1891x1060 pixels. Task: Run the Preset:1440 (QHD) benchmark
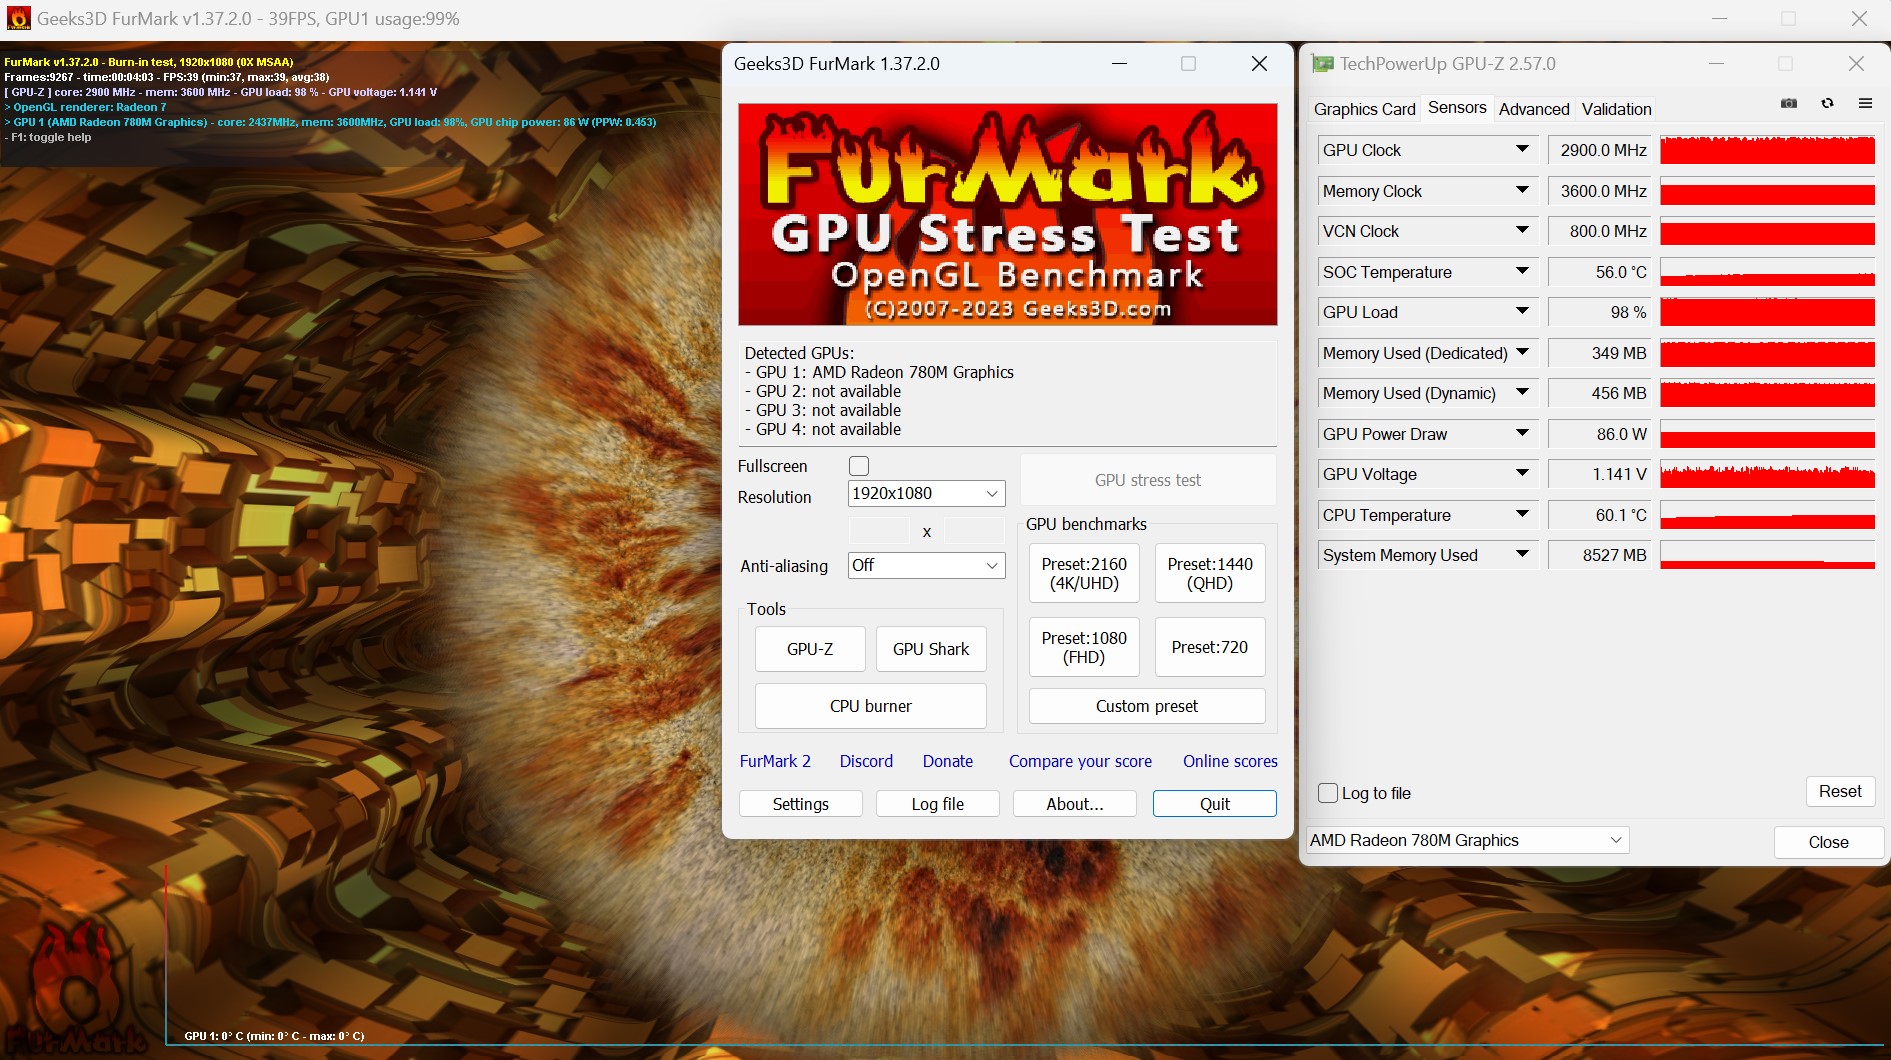pos(1210,573)
